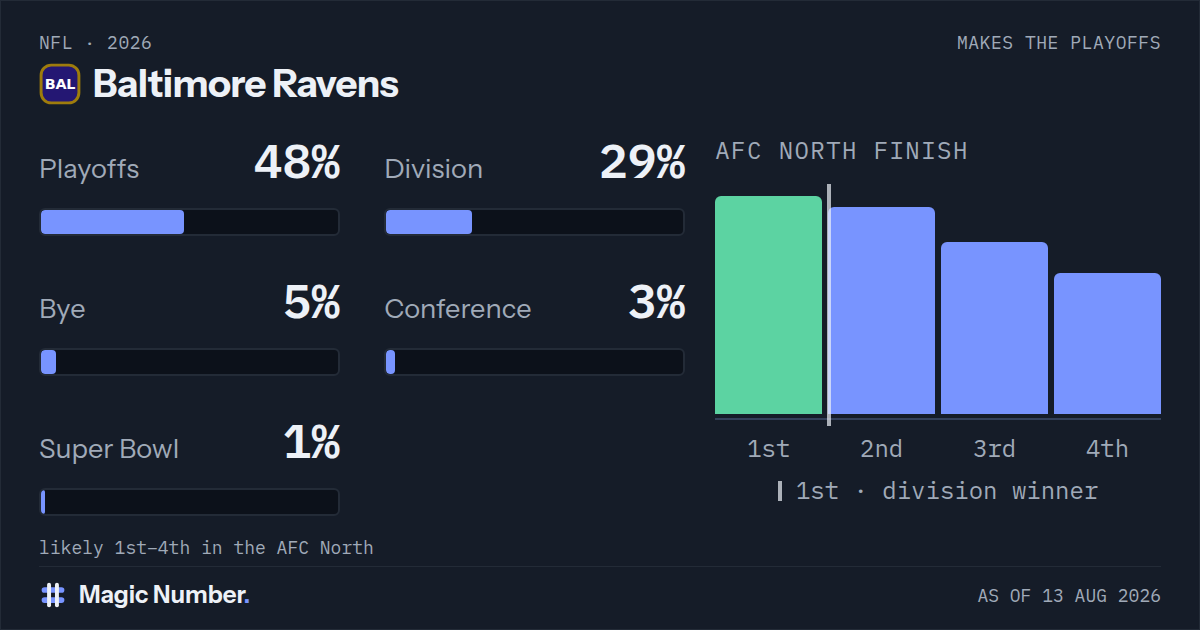The height and width of the screenshot is (630, 1200).
Task: Click the Magic Number hash logo icon
Action: click(53, 595)
